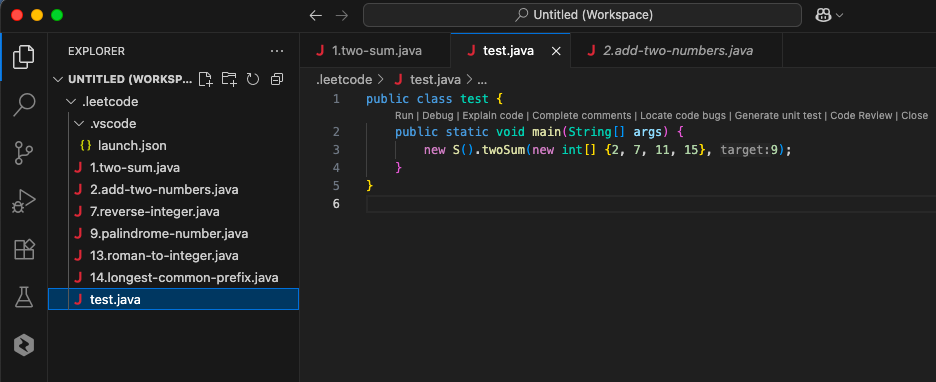Open the Explorer view in activity bar
936x382 pixels.
24,56
